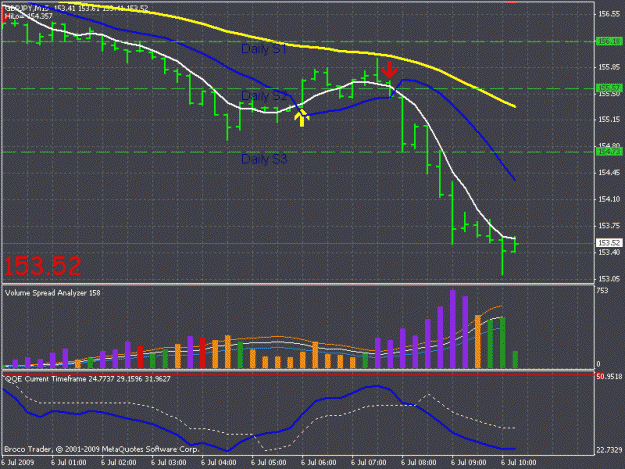Click the yellow up buy-signal arrow
The width and height of the screenshot is (625, 469).
pyautogui.click(x=302, y=119)
